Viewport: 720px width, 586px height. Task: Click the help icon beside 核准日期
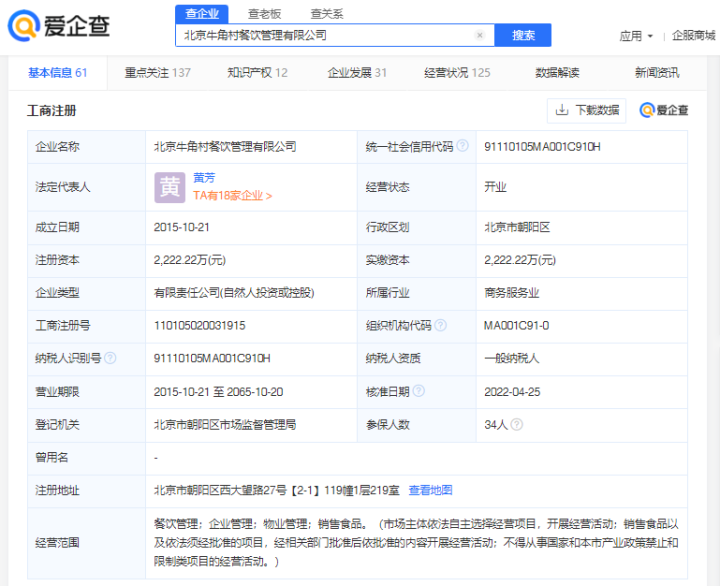418,391
